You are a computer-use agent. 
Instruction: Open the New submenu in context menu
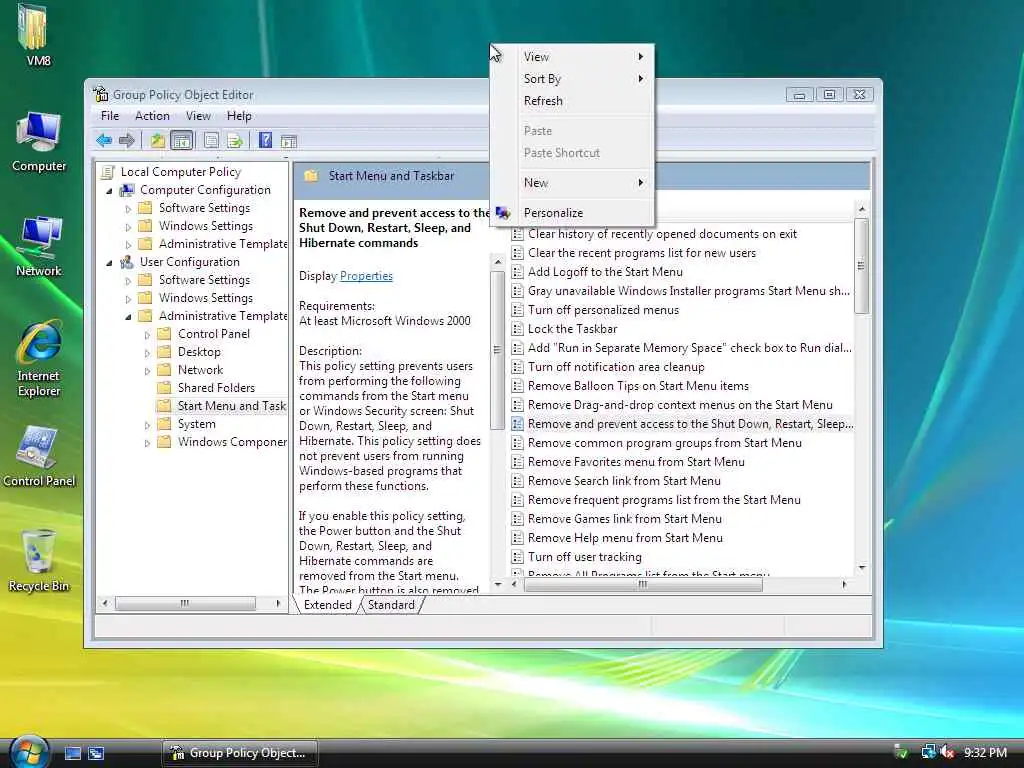572,182
